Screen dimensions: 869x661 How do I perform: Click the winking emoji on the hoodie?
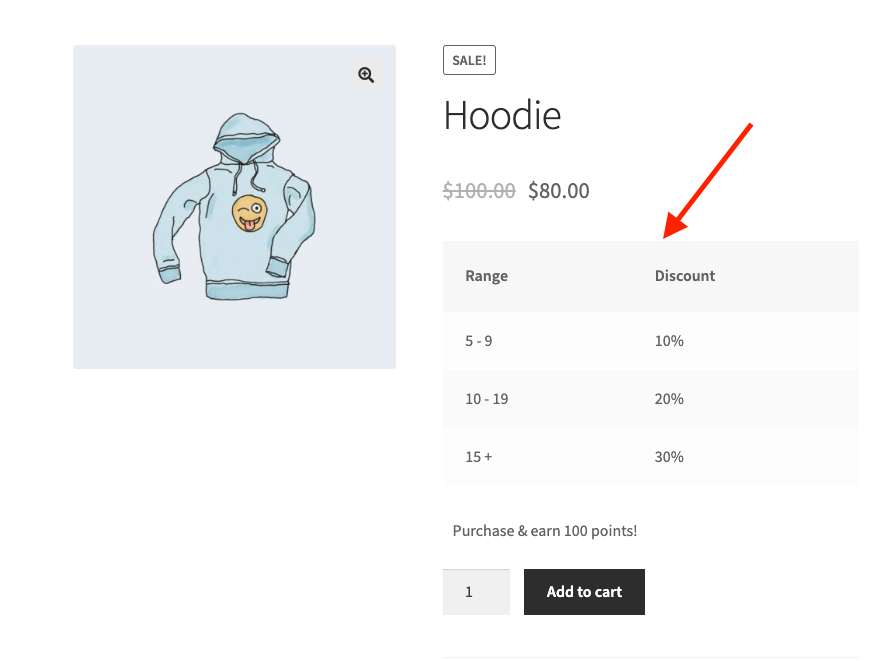pos(249,214)
